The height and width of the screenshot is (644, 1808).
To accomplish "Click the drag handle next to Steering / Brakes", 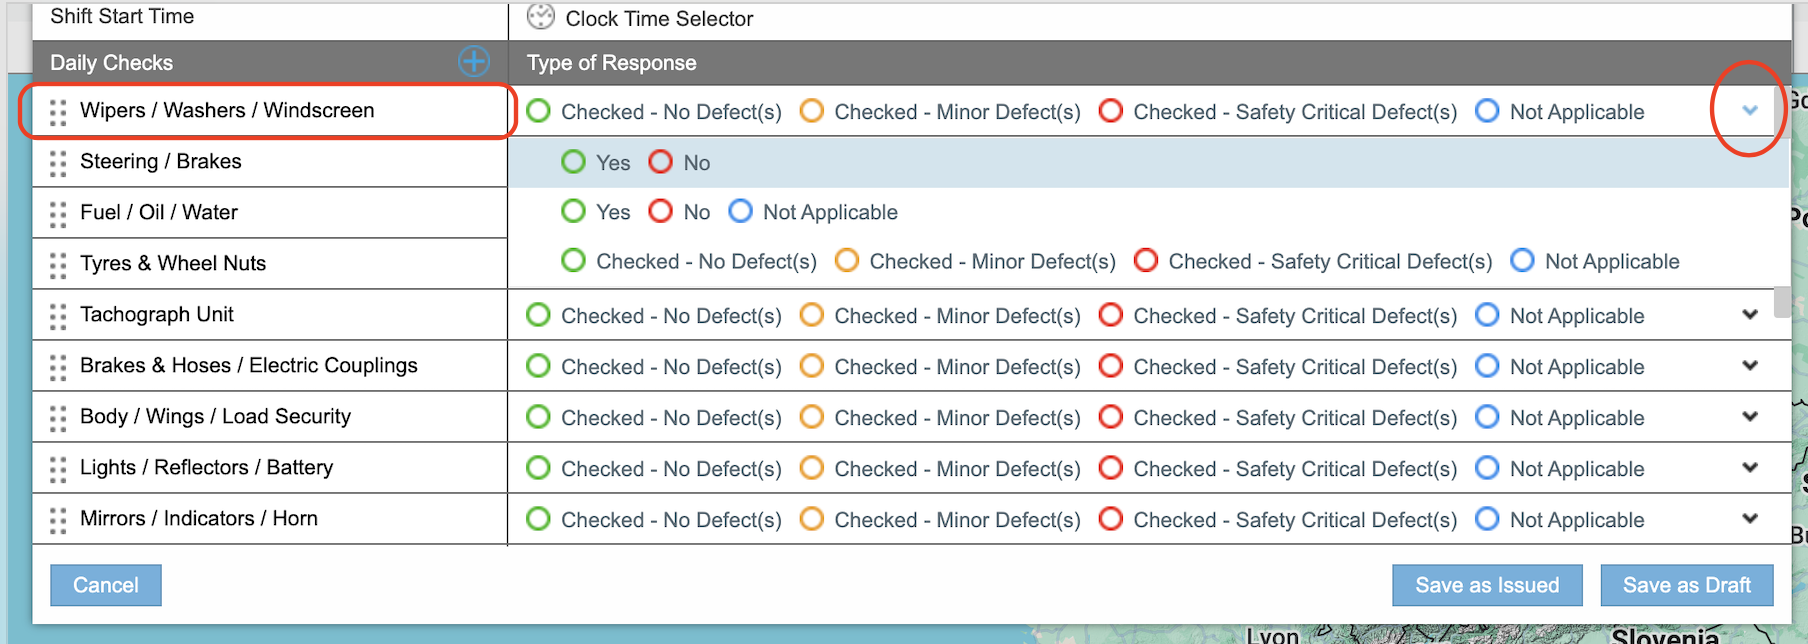I will click(x=57, y=162).
